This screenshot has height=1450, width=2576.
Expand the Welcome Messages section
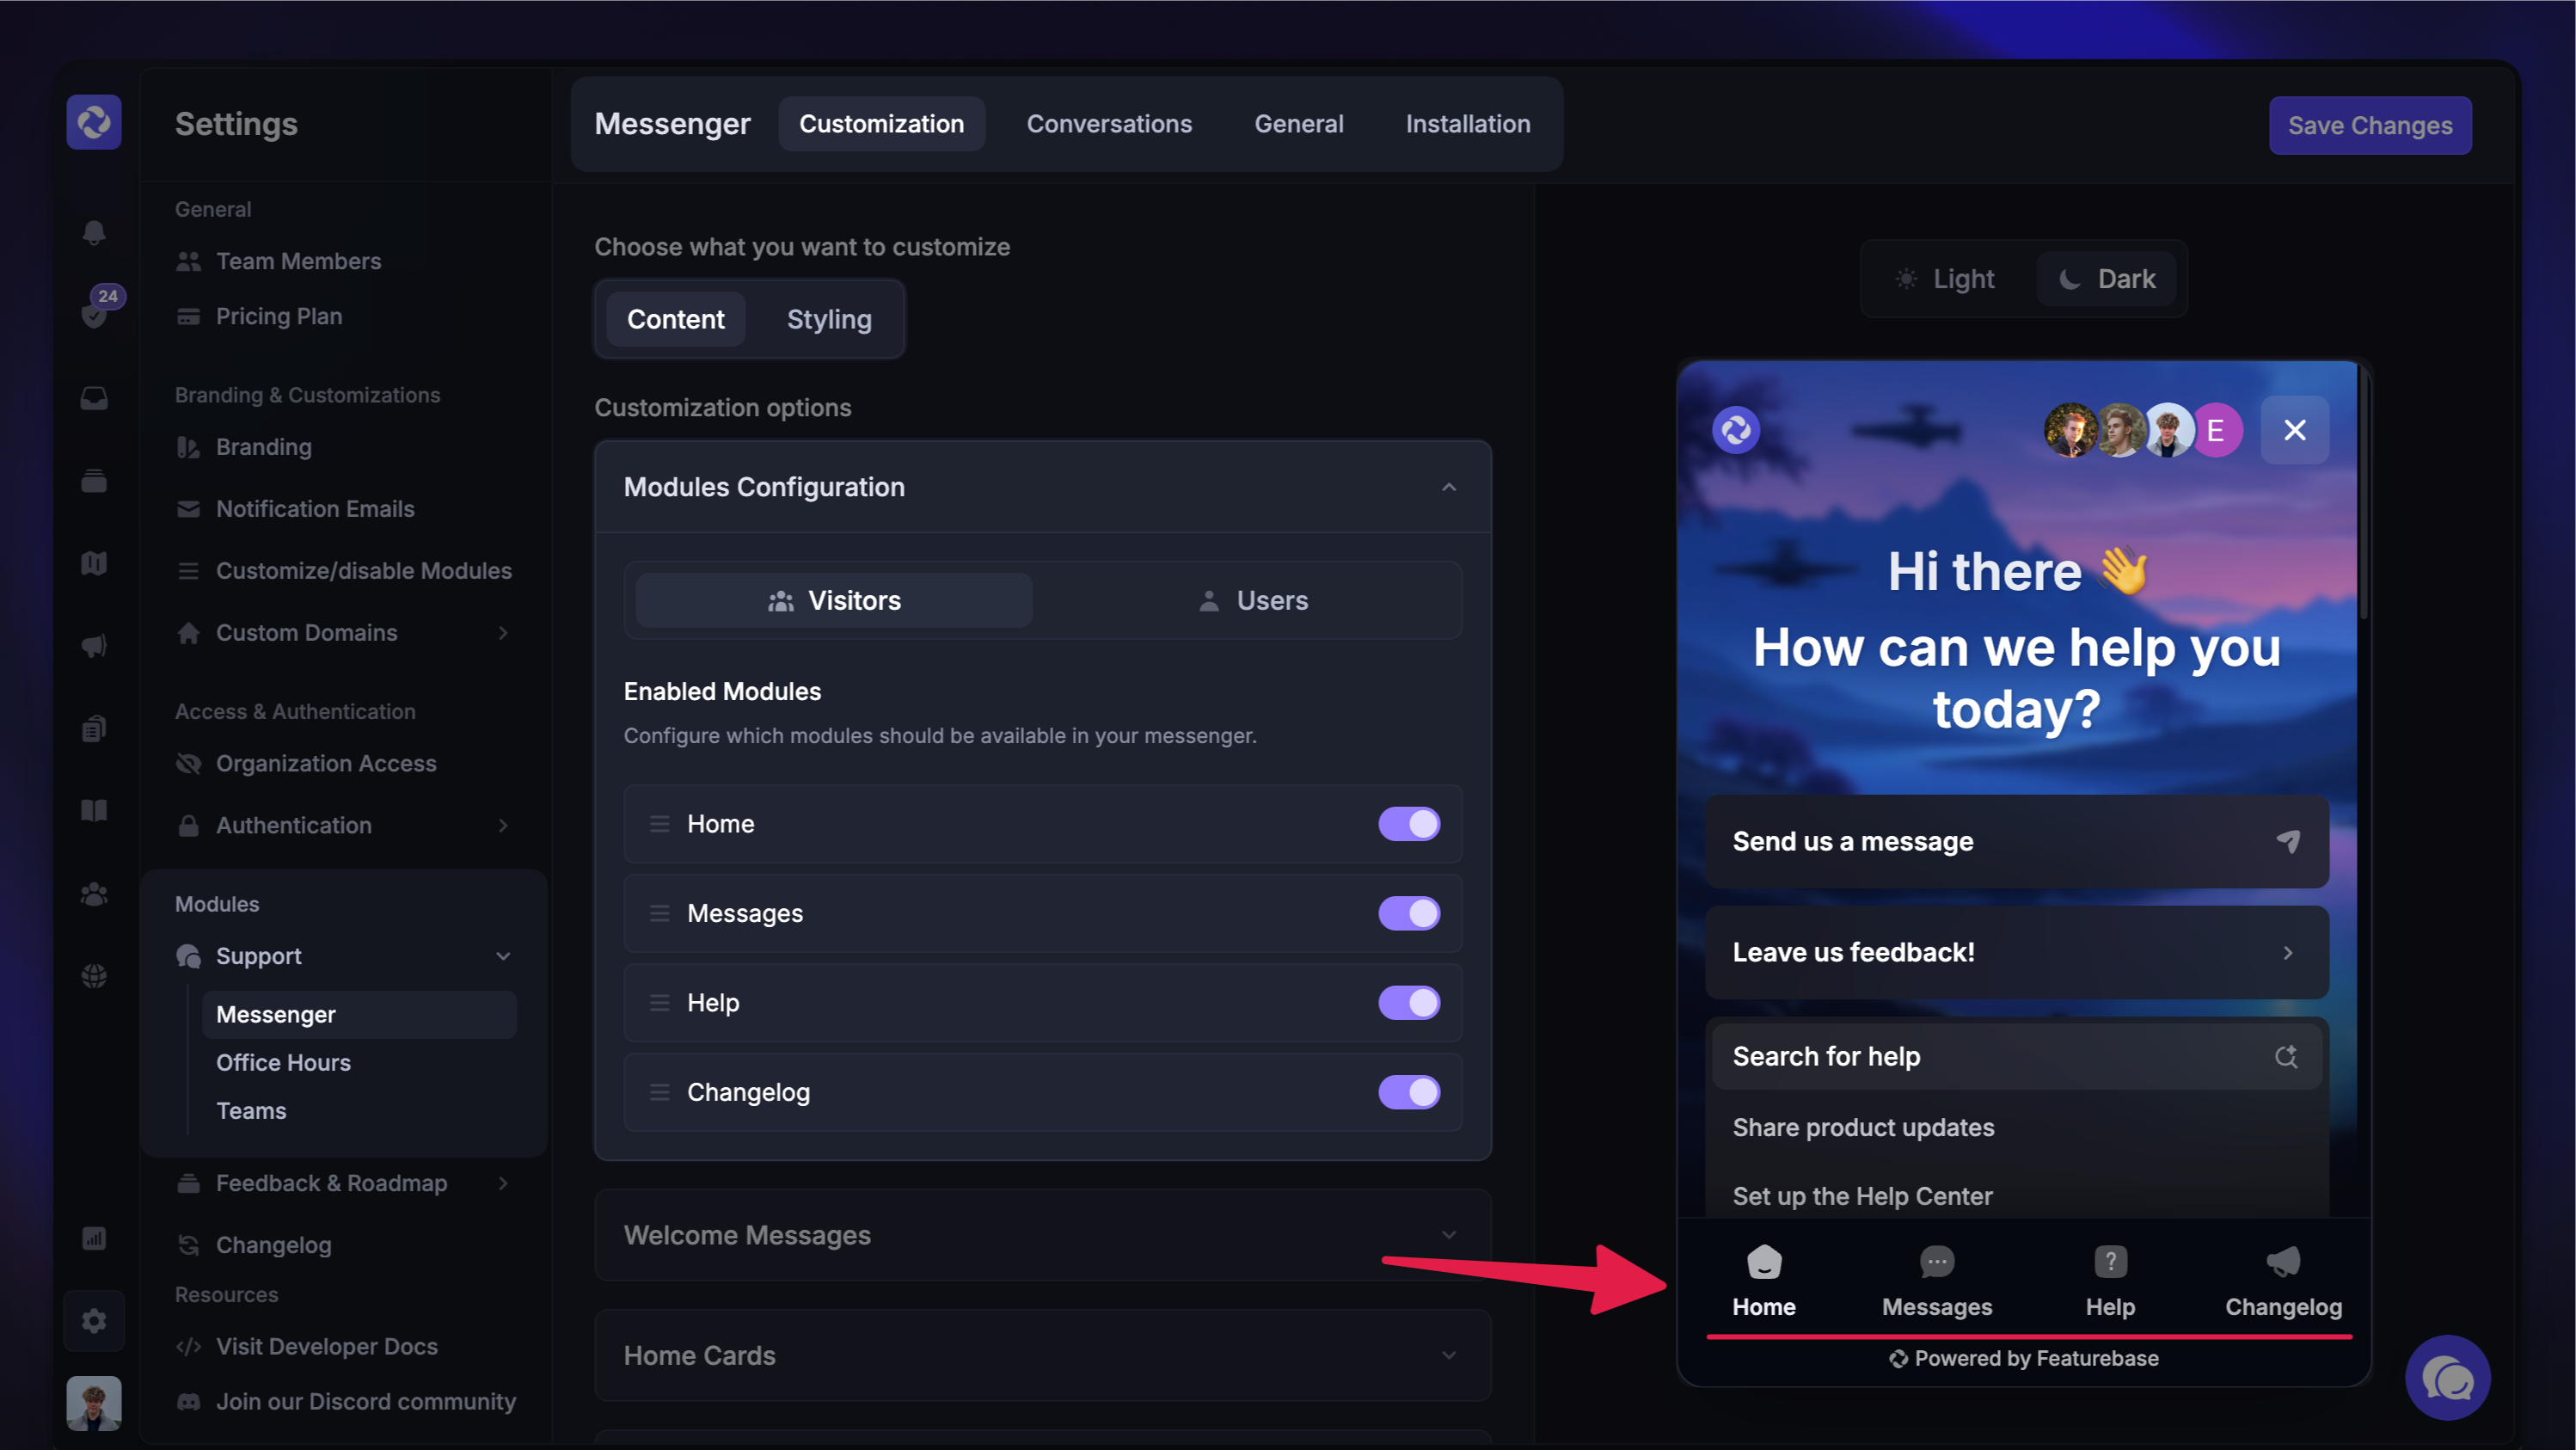click(x=1042, y=1235)
